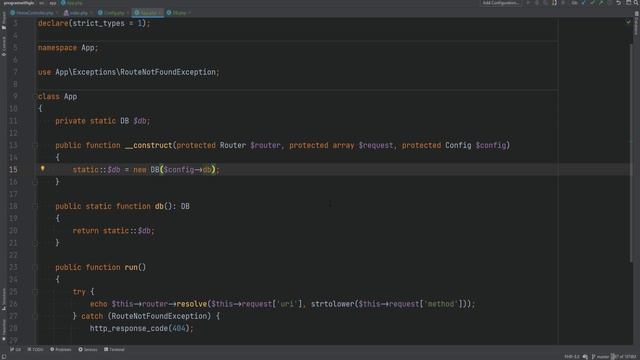
Task: Click the resolve method call on line 26
Action: [191, 304]
